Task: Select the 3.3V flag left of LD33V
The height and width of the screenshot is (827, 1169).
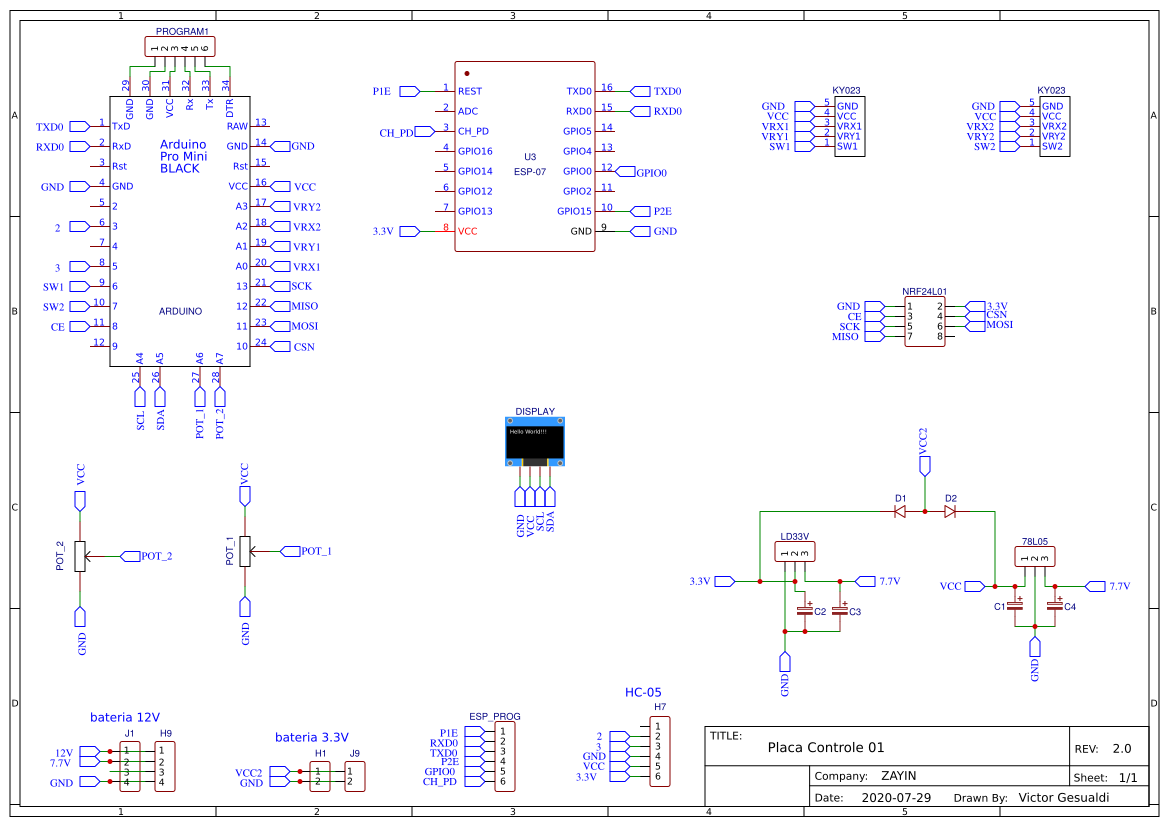Action: coord(725,582)
